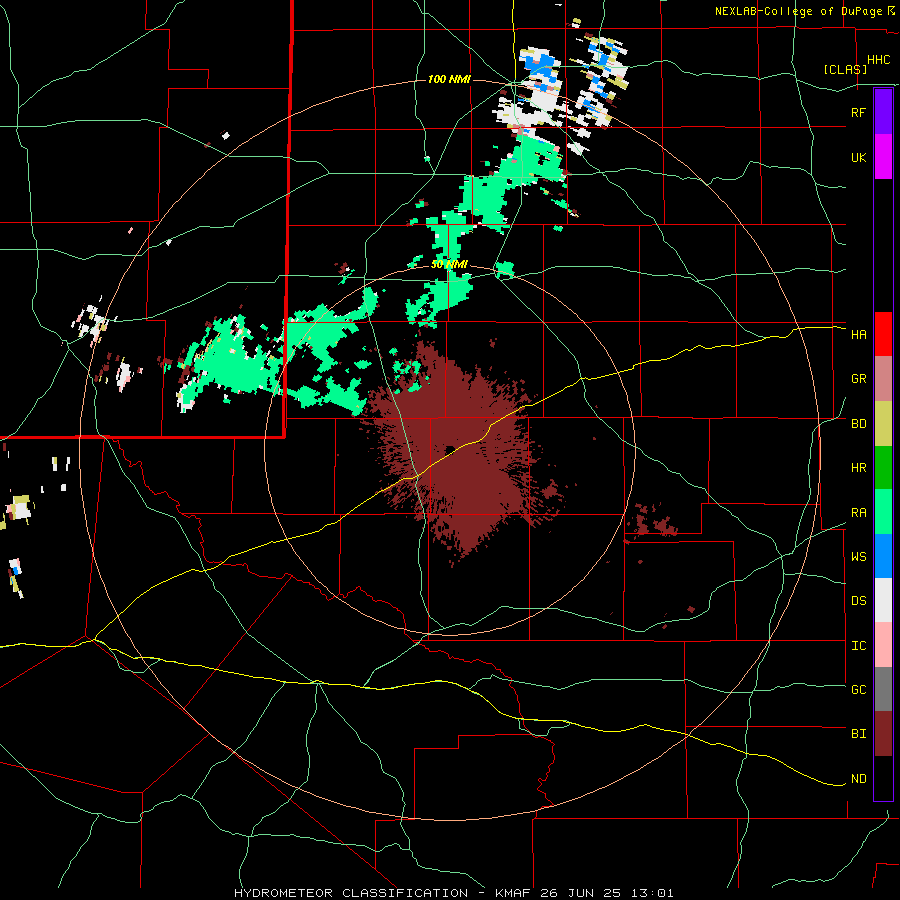Click the UK legend label
This screenshot has height=900, width=900.
pyautogui.click(x=858, y=157)
